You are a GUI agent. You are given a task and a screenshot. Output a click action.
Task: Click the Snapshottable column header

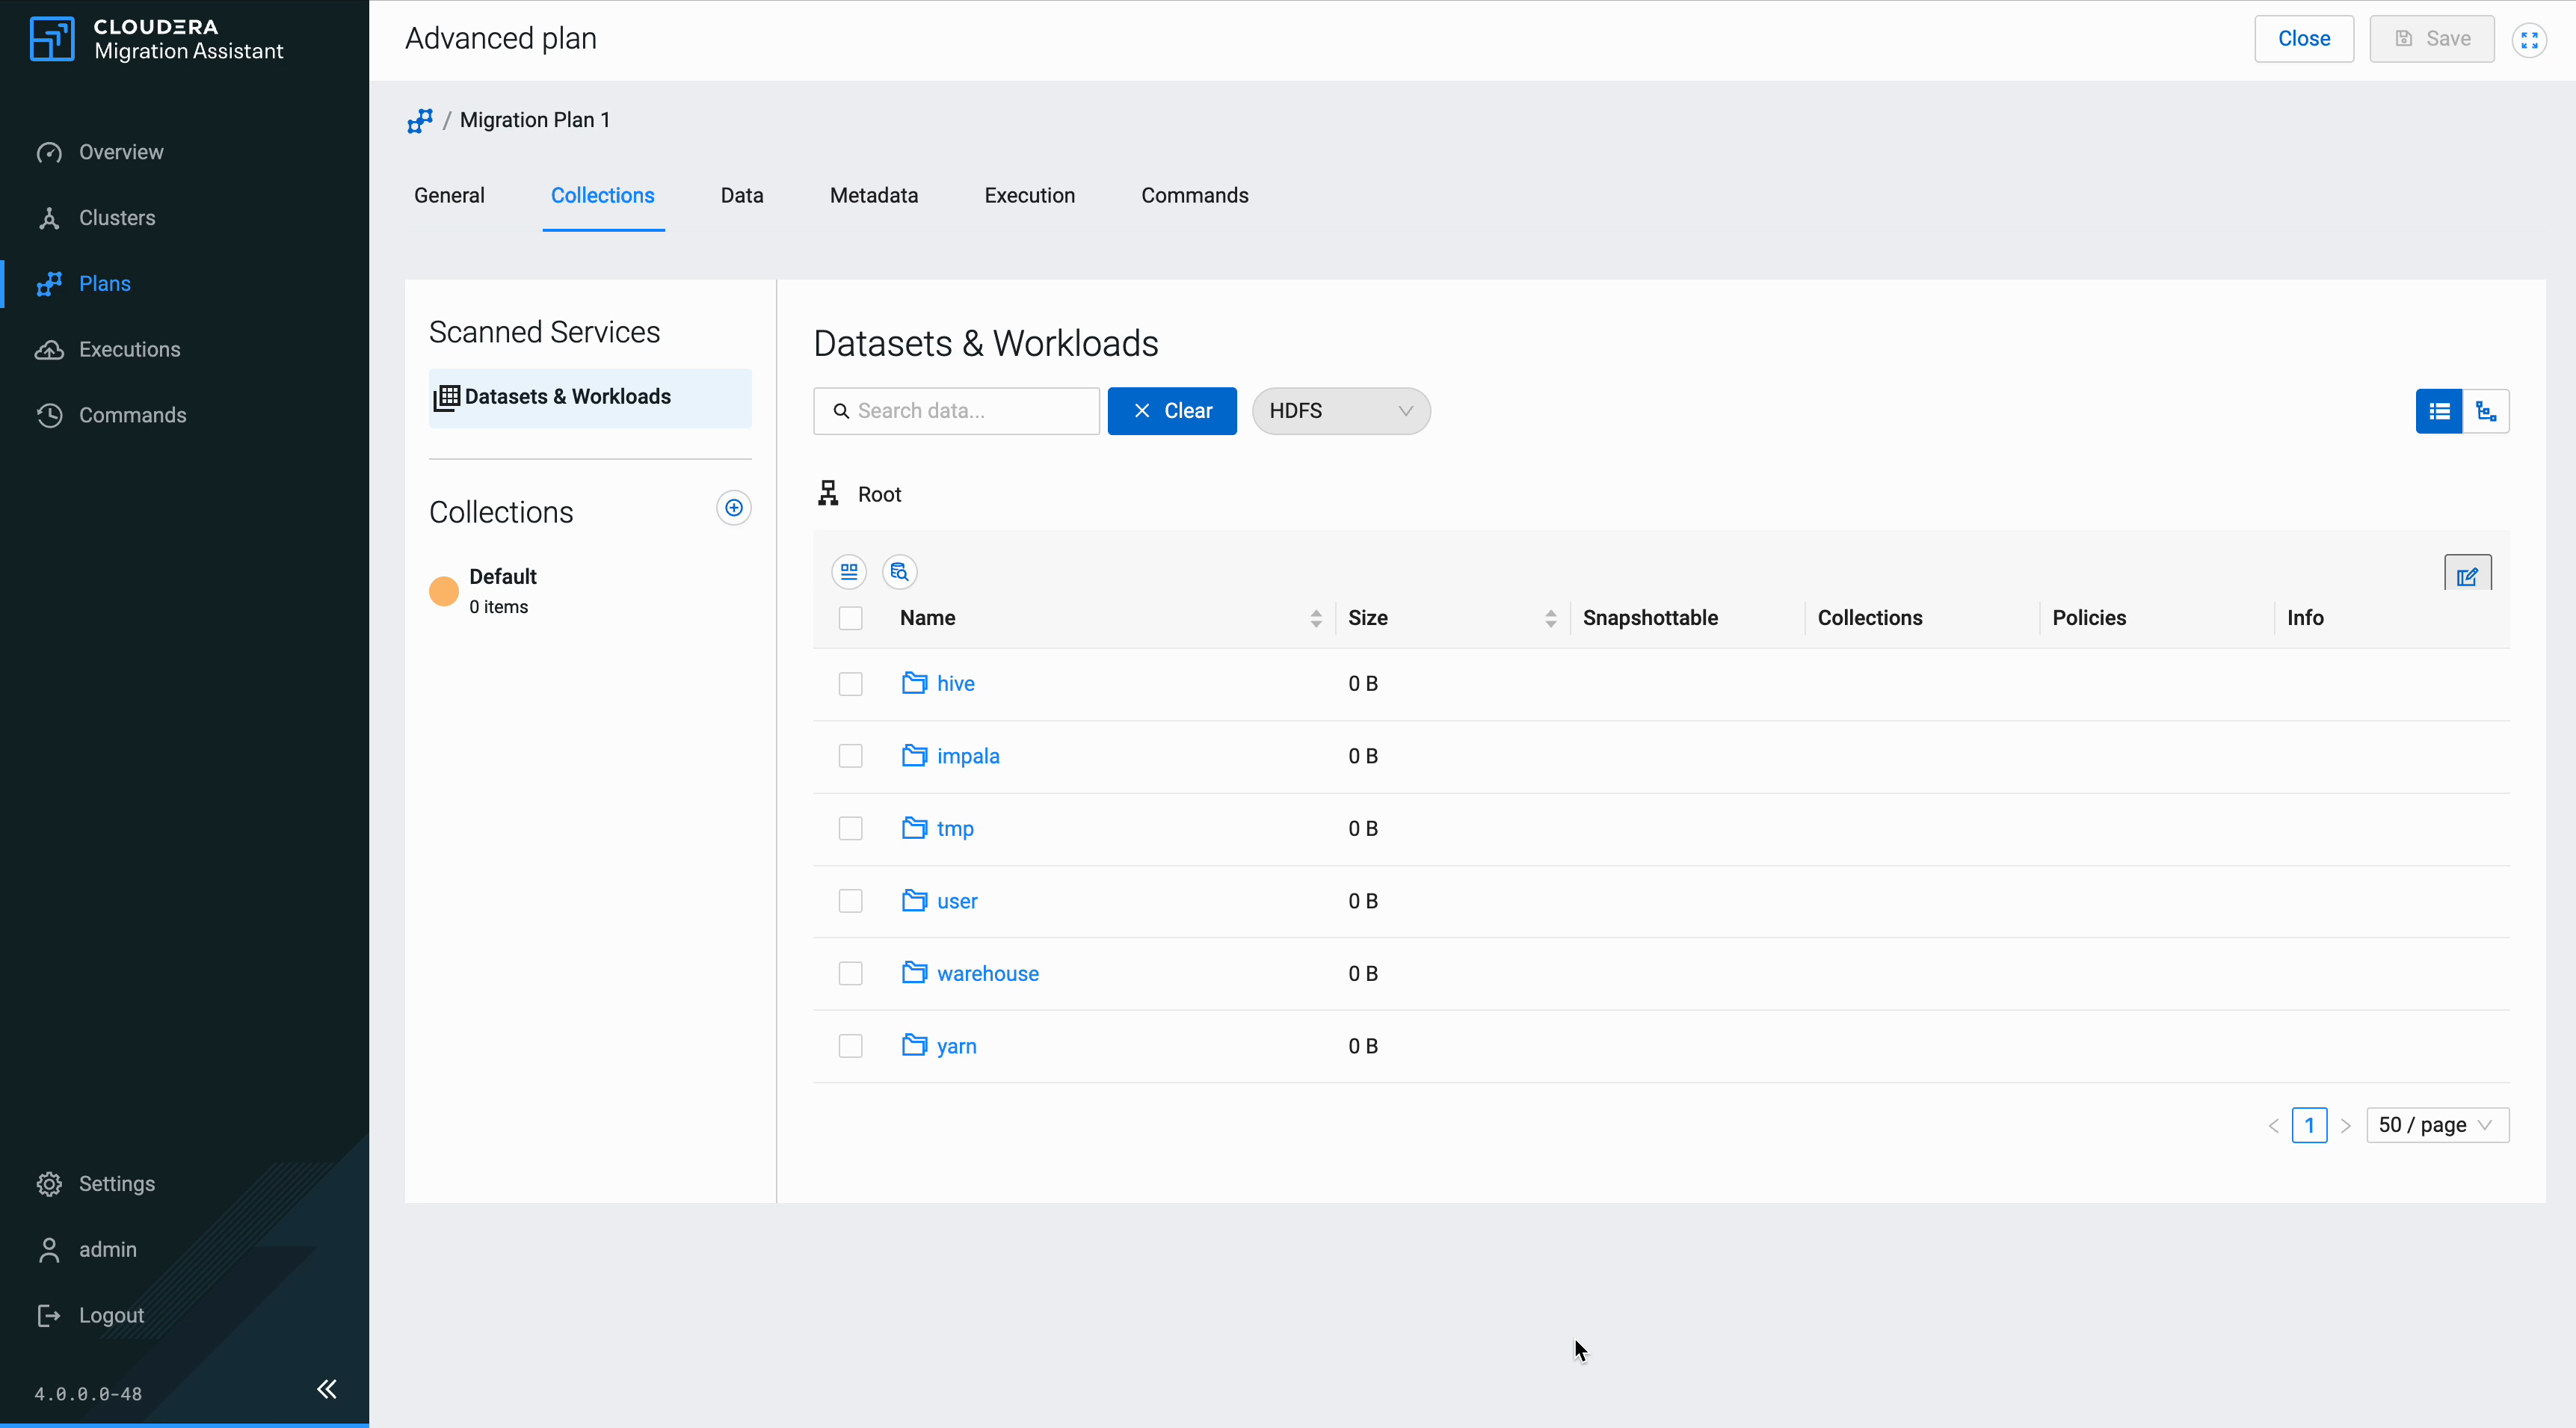(1650, 618)
